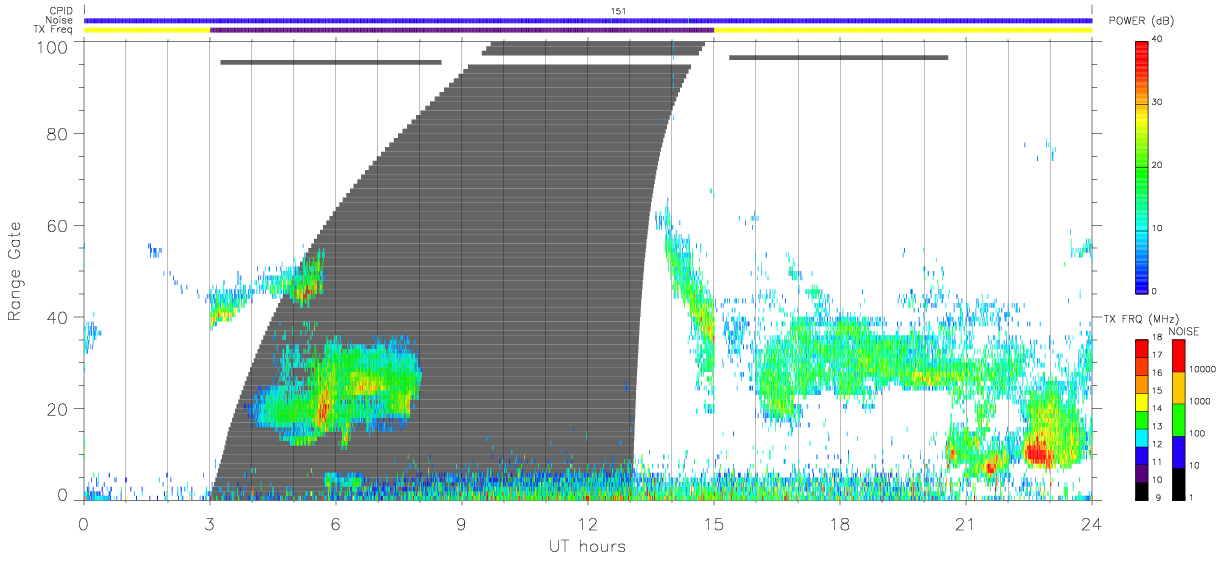The height and width of the screenshot is (567, 1228).
Task: Click the "40" label on the POWER scale
Action: click(x=1157, y=40)
